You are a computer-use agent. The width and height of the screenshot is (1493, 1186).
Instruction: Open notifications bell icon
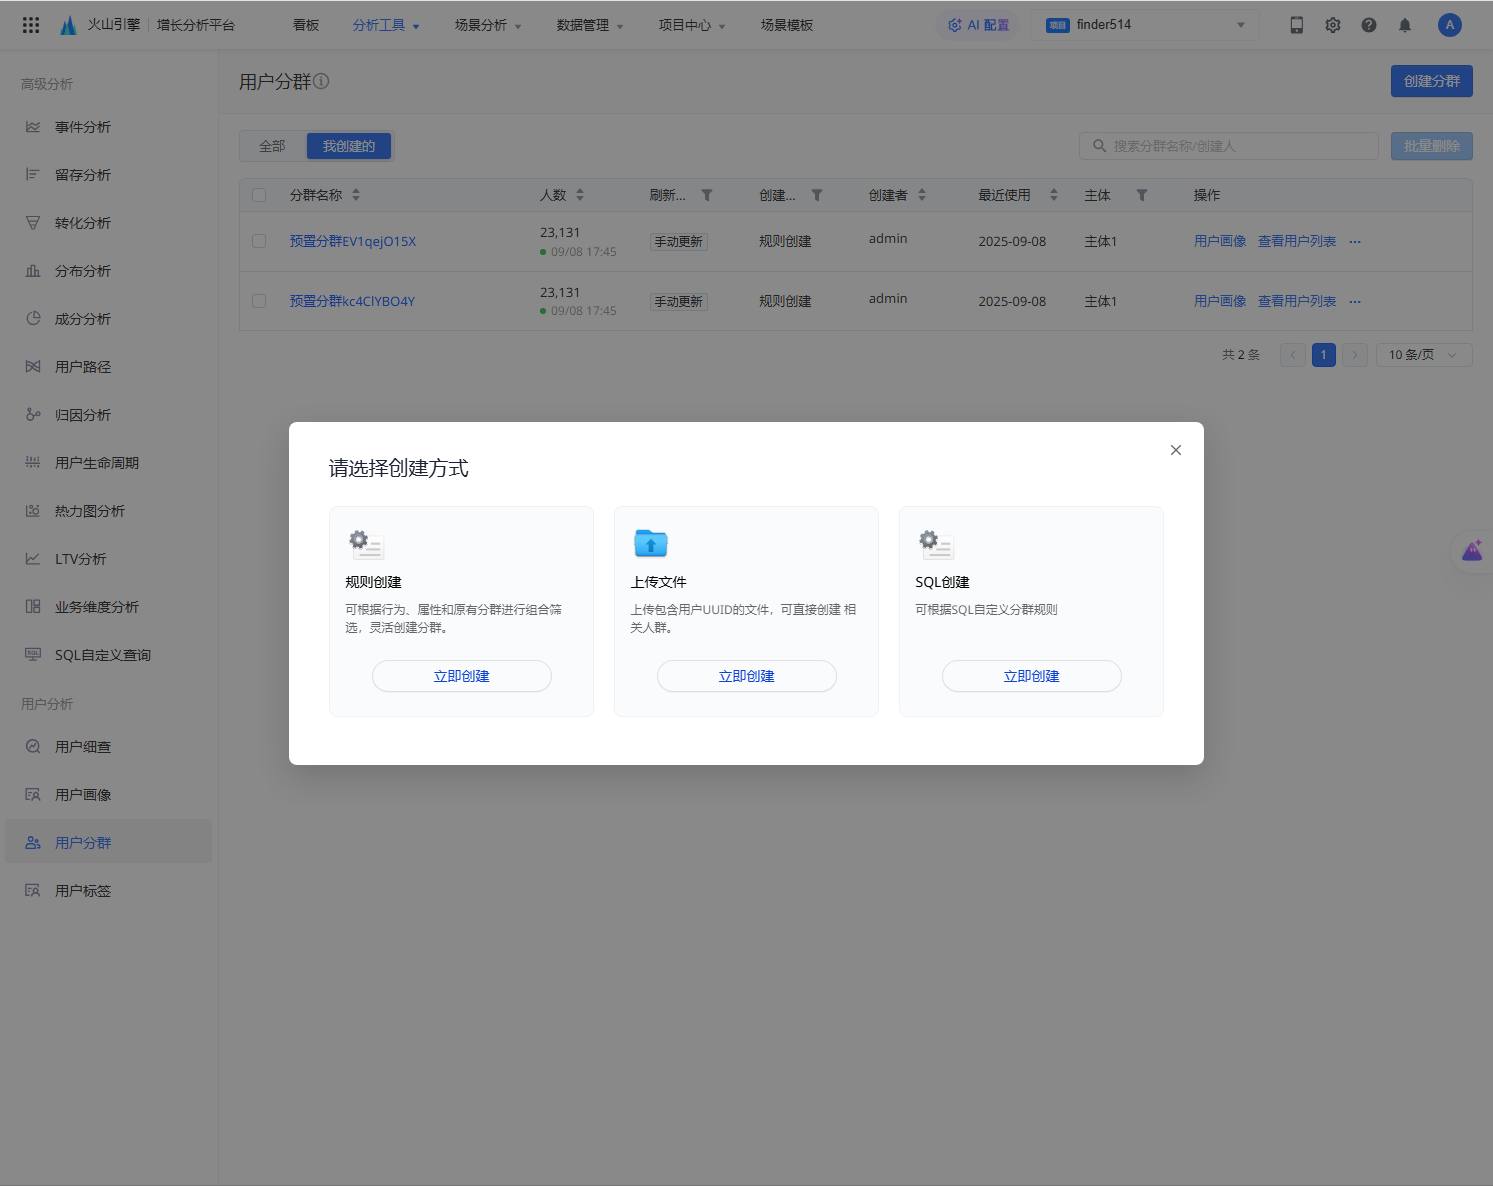1404,25
